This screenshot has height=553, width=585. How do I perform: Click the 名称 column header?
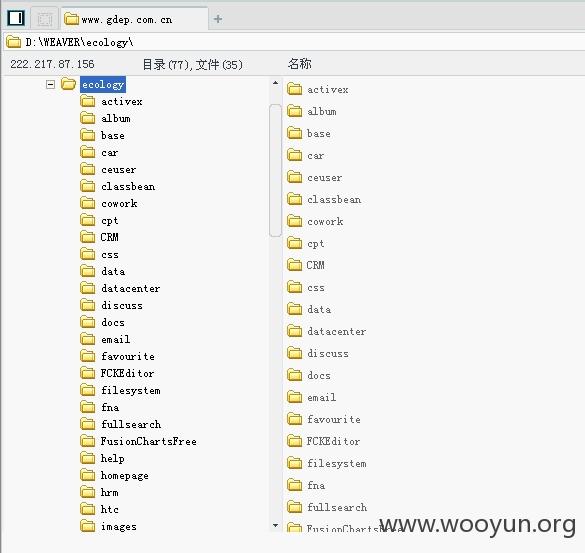pyautogui.click(x=299, y=64)
